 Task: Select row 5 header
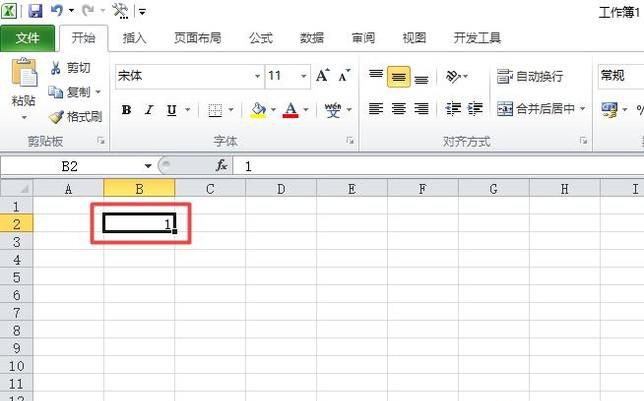tap(16, 277)
